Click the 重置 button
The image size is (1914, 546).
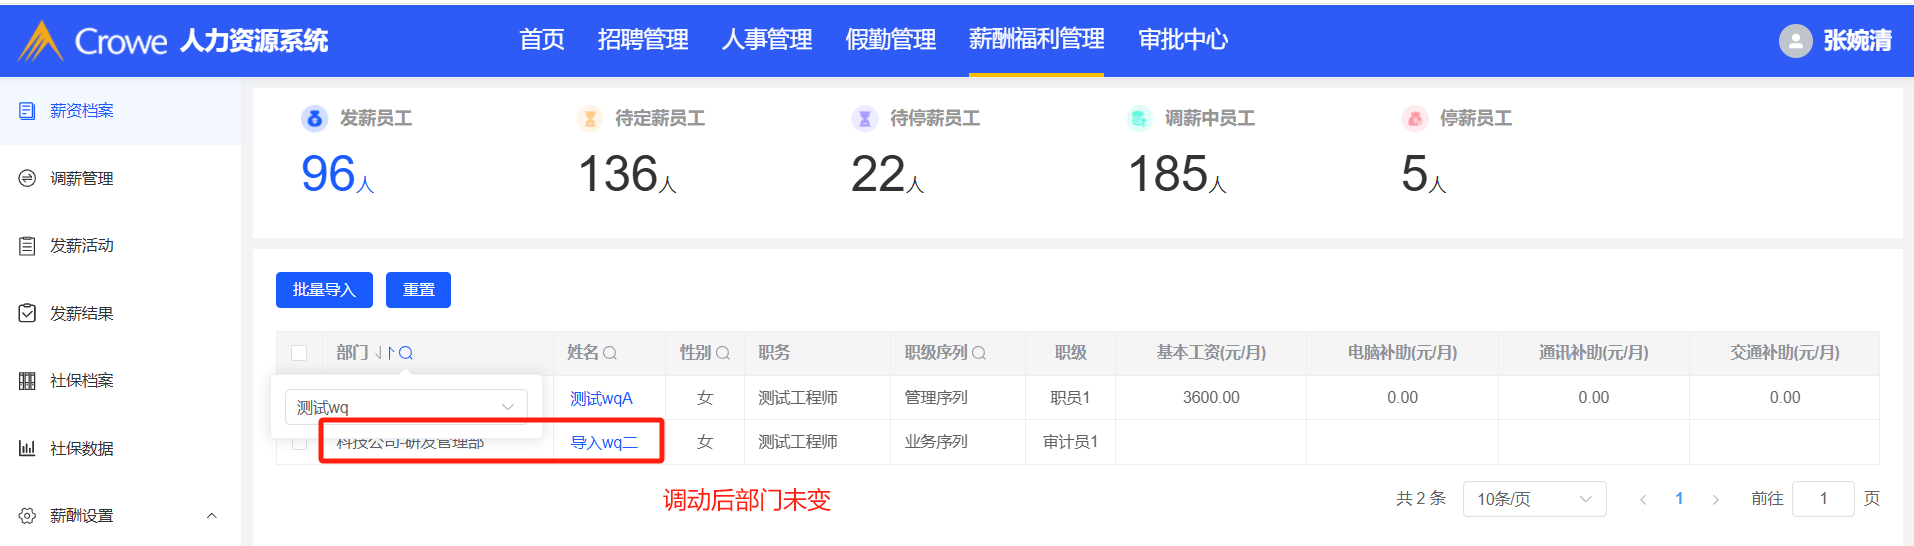(418, 290)
